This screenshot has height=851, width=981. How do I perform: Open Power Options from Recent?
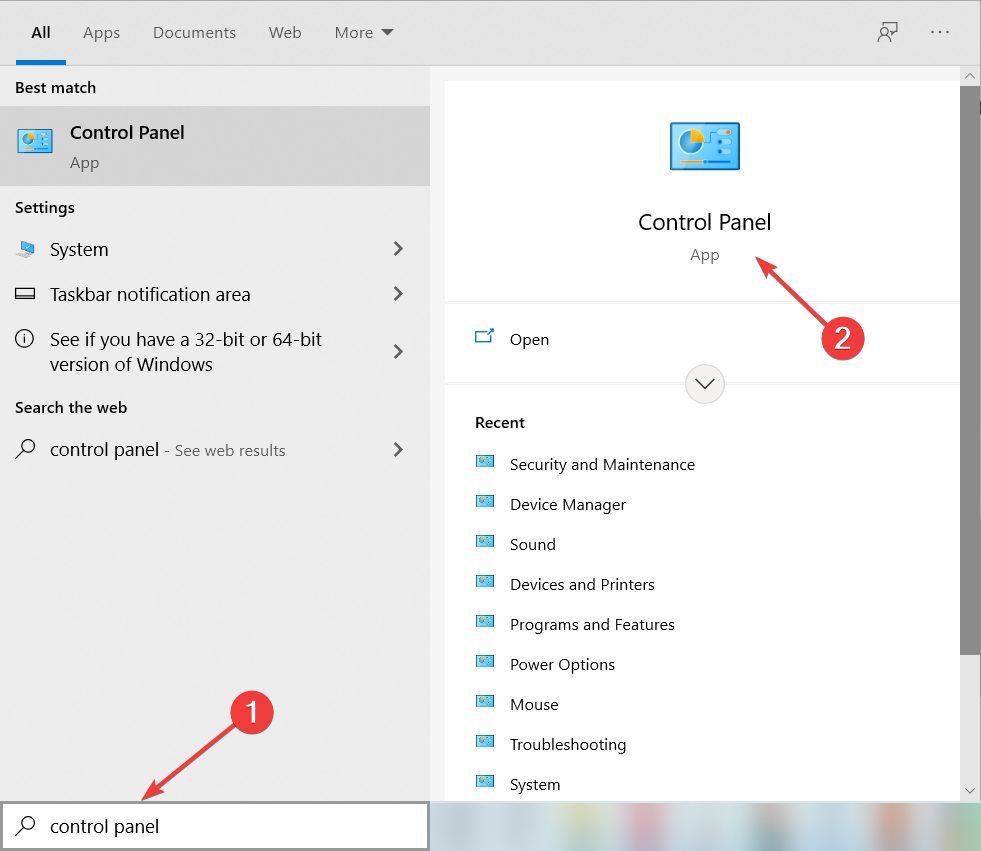tap(562, 665)
